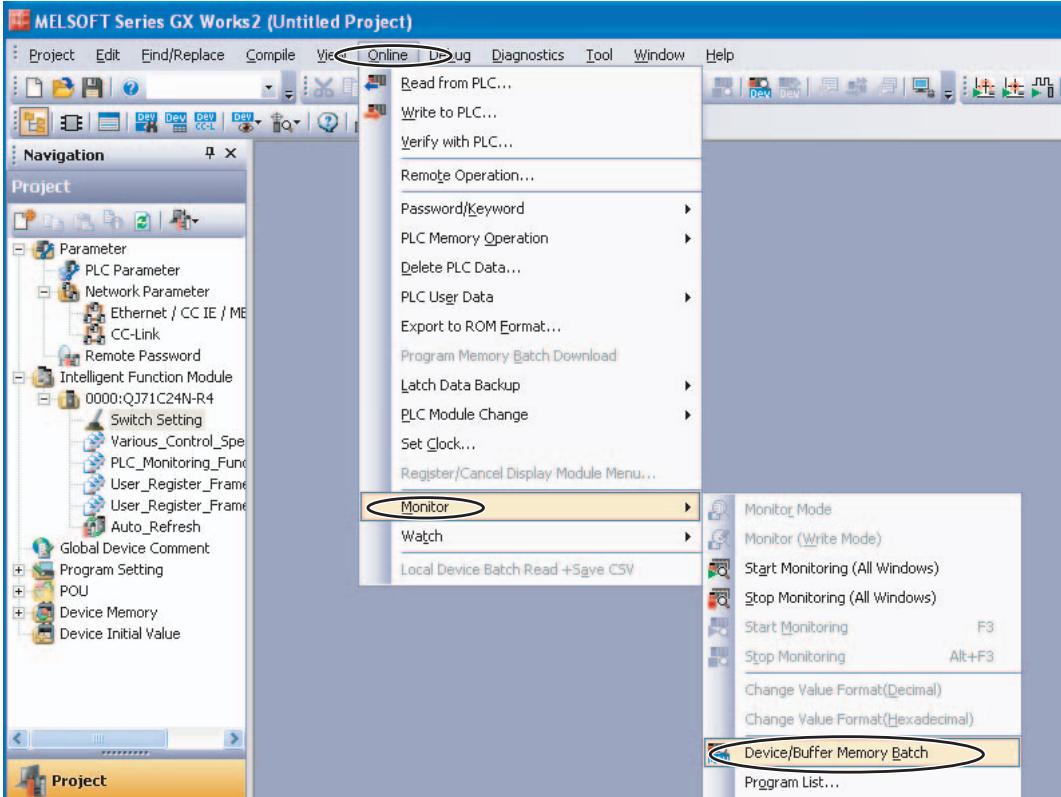Click the Dev binoculars find device icon

[146, 122]
